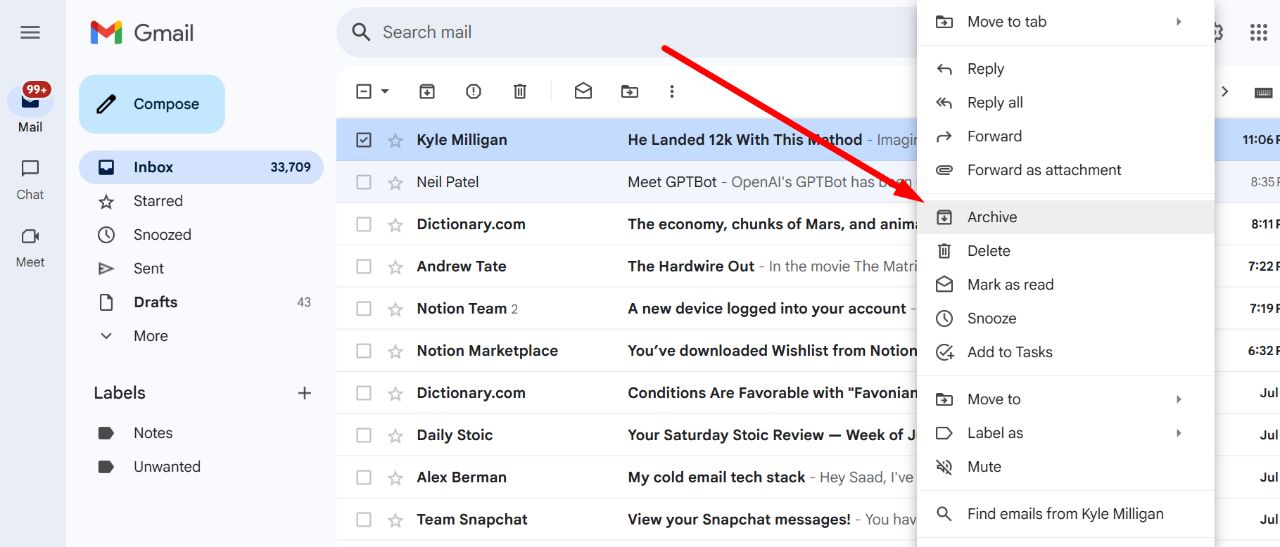Viewport: 1280px width, 547px height.
Task: Choose Mark as read in context menu
Action: coord(1066,285)
